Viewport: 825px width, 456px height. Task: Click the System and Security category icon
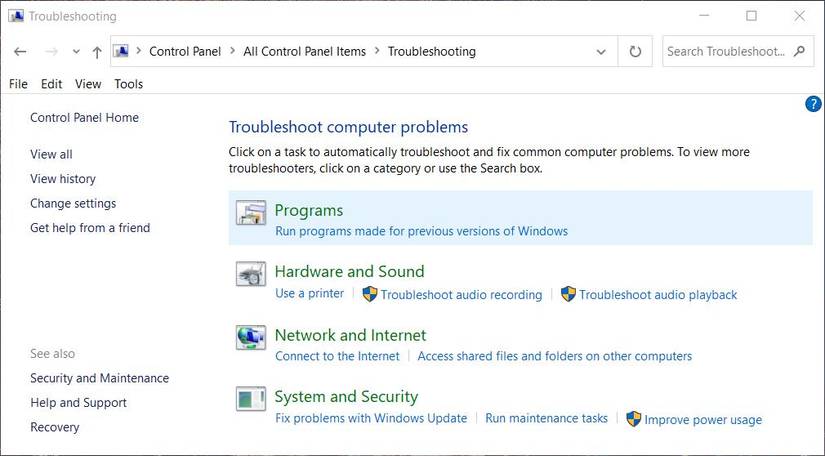(x=250, y=399)
